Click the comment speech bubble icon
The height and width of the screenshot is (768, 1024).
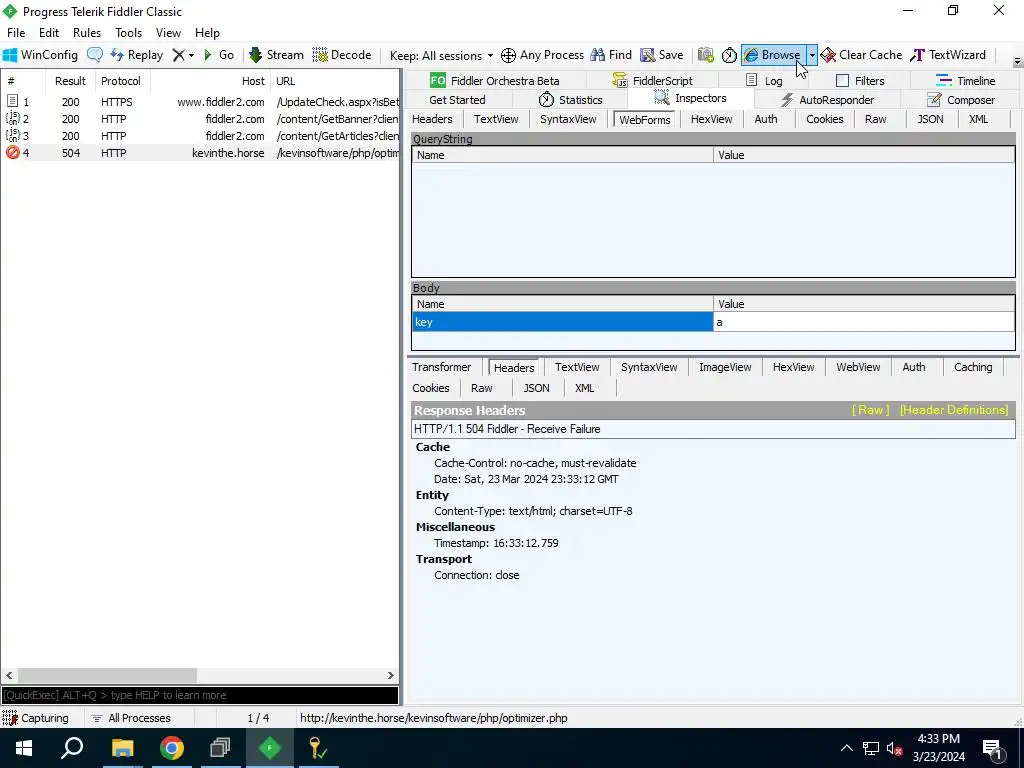(x=95, y=55)
